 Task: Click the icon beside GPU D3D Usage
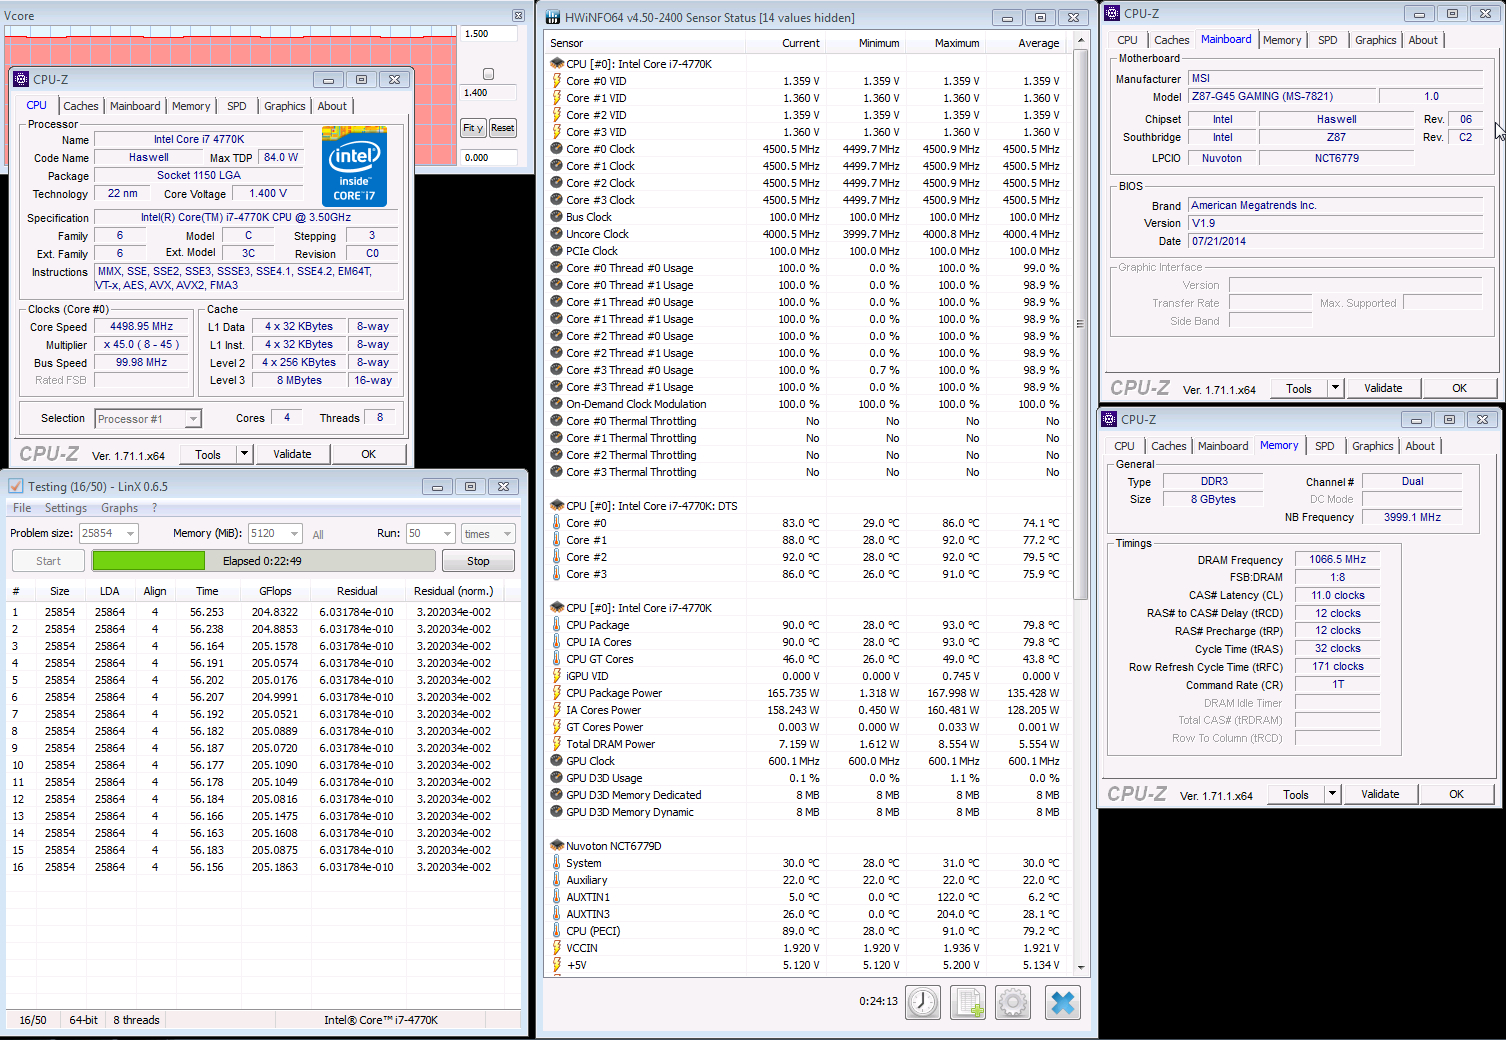(x=557, y=778)
